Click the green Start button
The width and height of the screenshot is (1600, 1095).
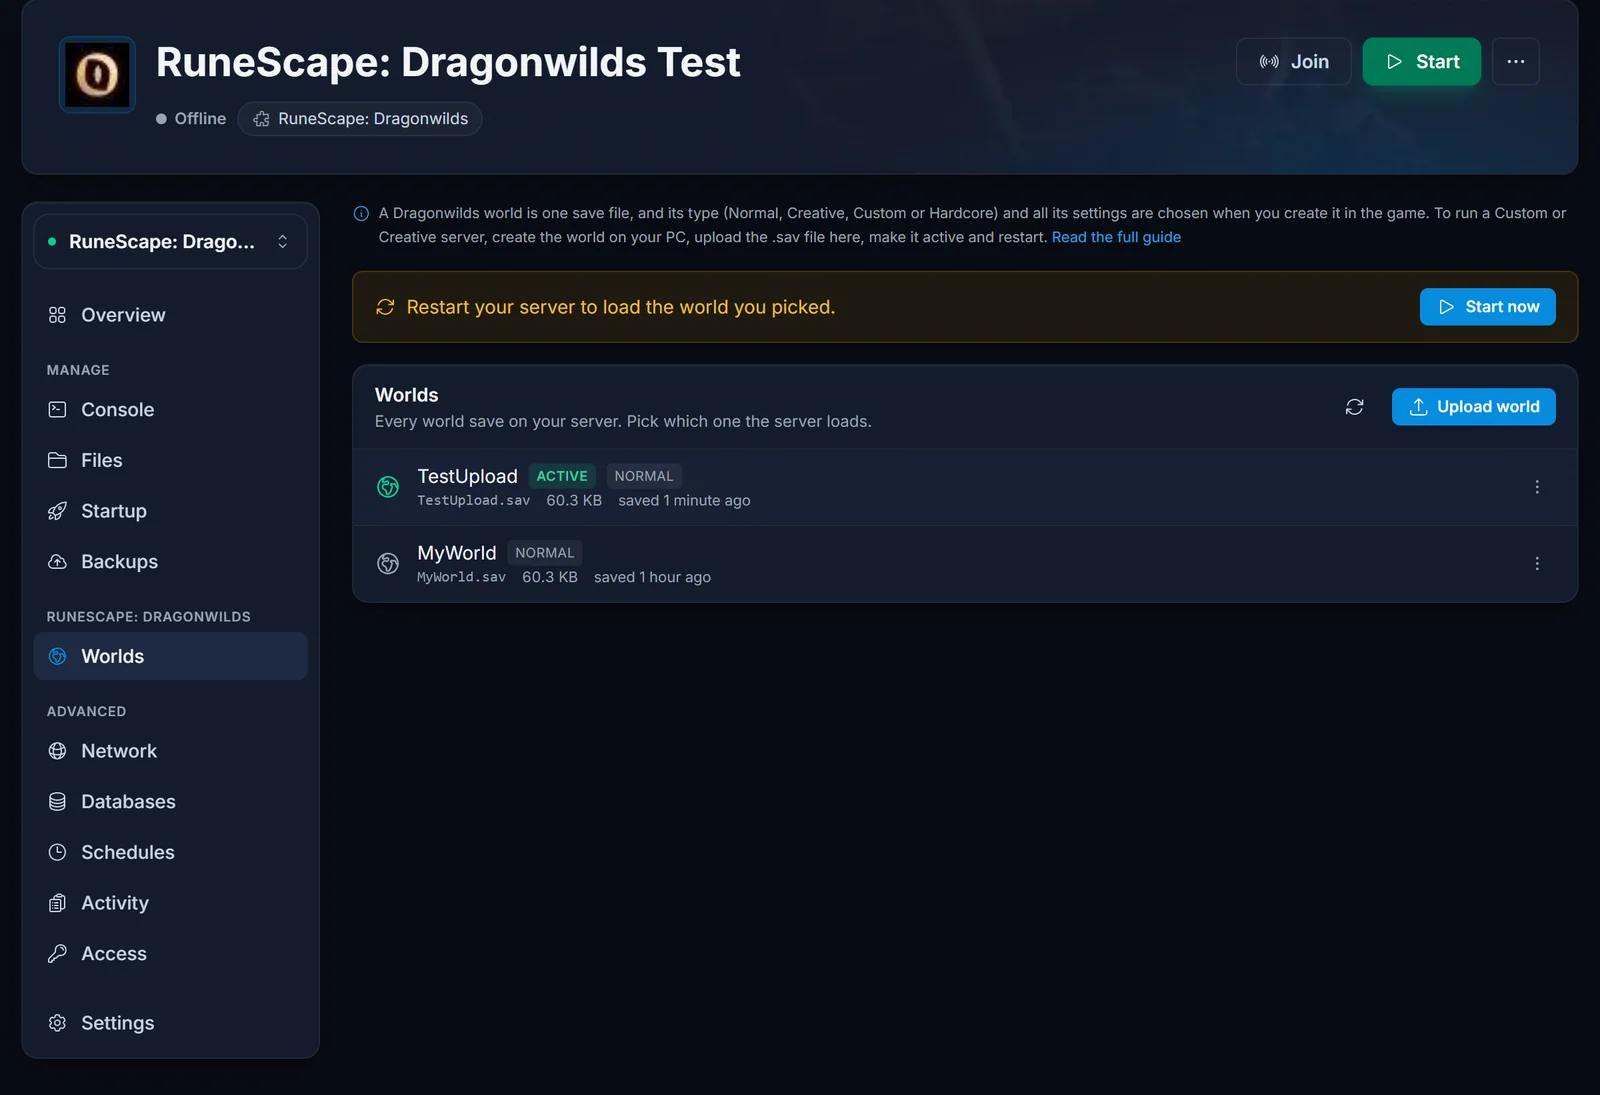click(x=1421, y=62)
